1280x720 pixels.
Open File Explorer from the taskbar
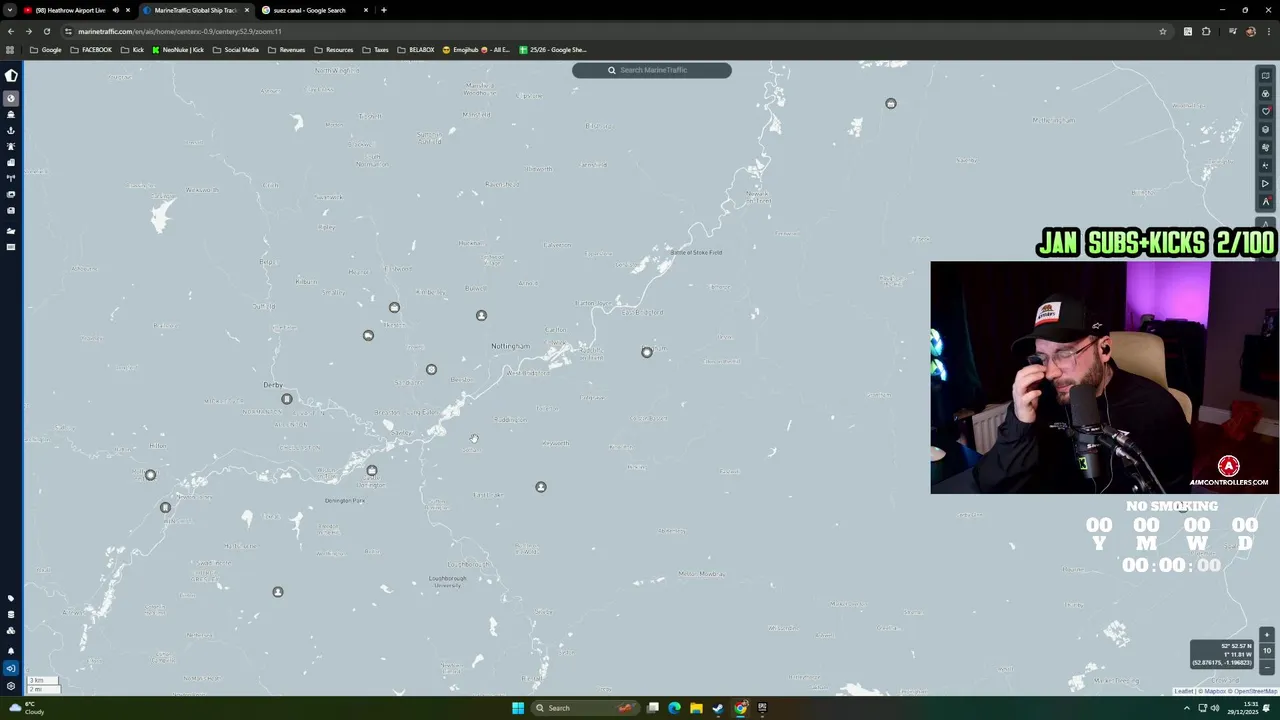pyautogui.click(x=696, y=708)
